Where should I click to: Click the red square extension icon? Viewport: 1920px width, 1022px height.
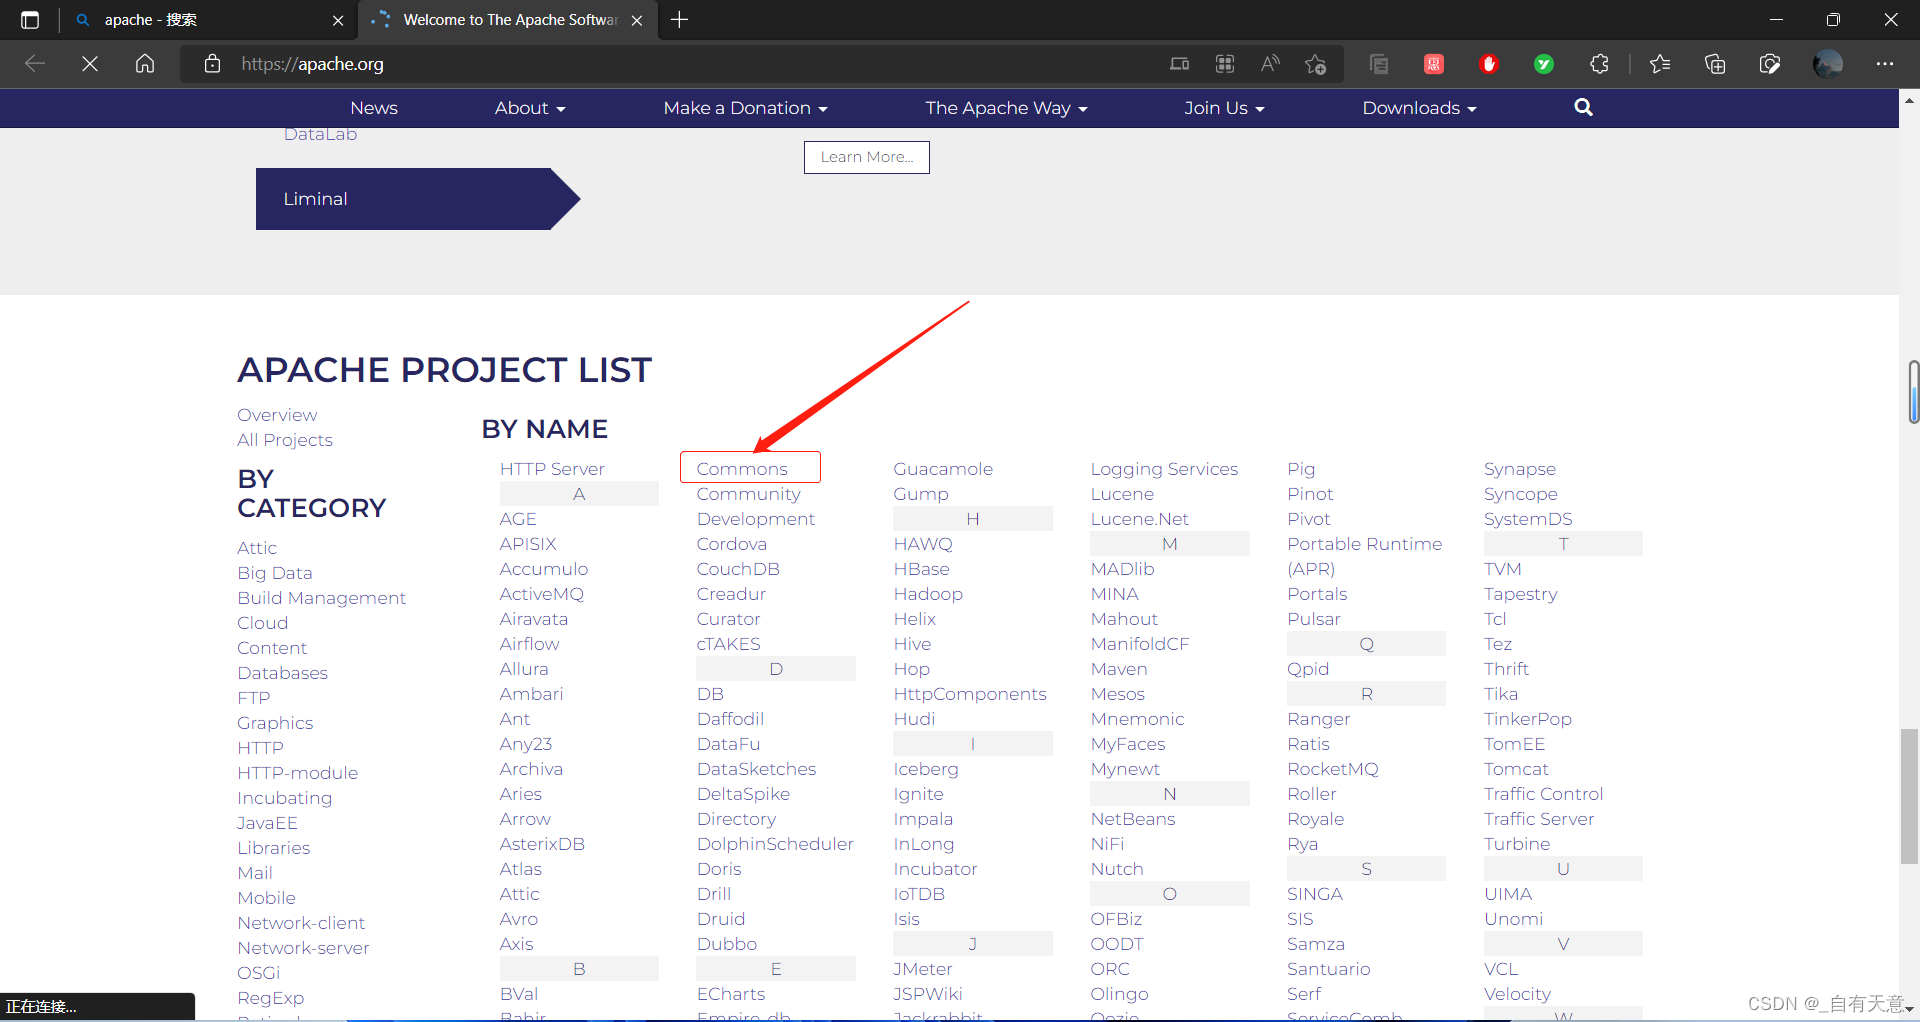point(1434,64)
